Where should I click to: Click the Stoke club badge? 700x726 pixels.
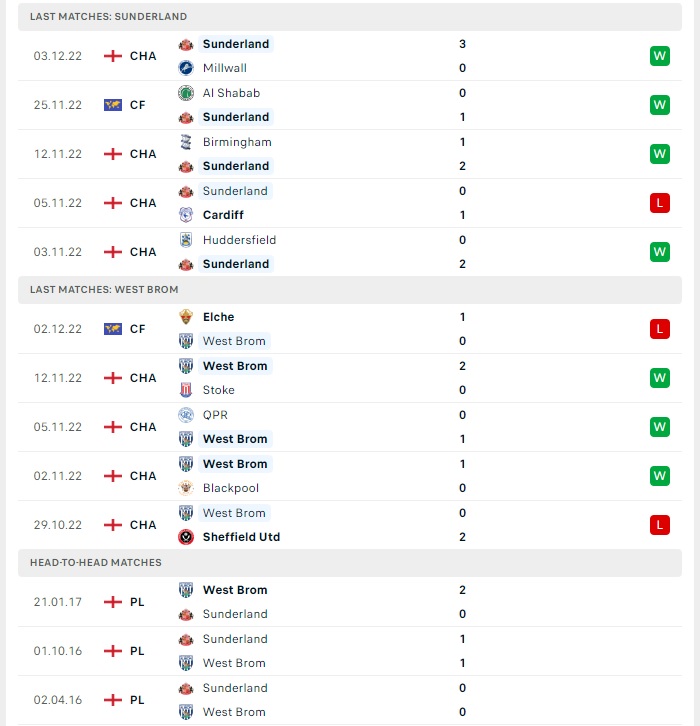(186, 390)
